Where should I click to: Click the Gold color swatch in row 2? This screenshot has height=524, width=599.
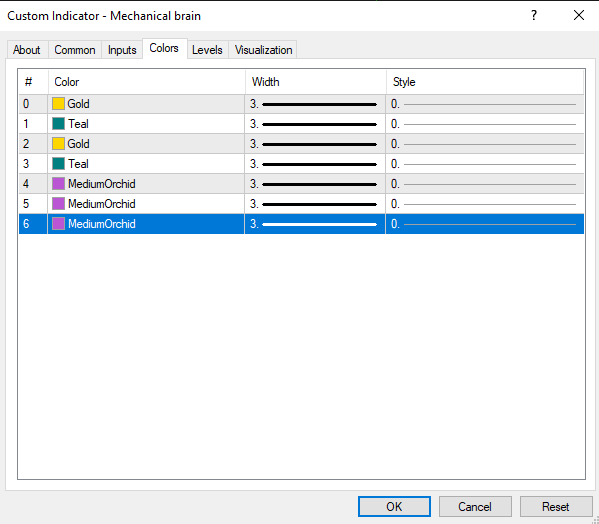[x=58, y=144]
